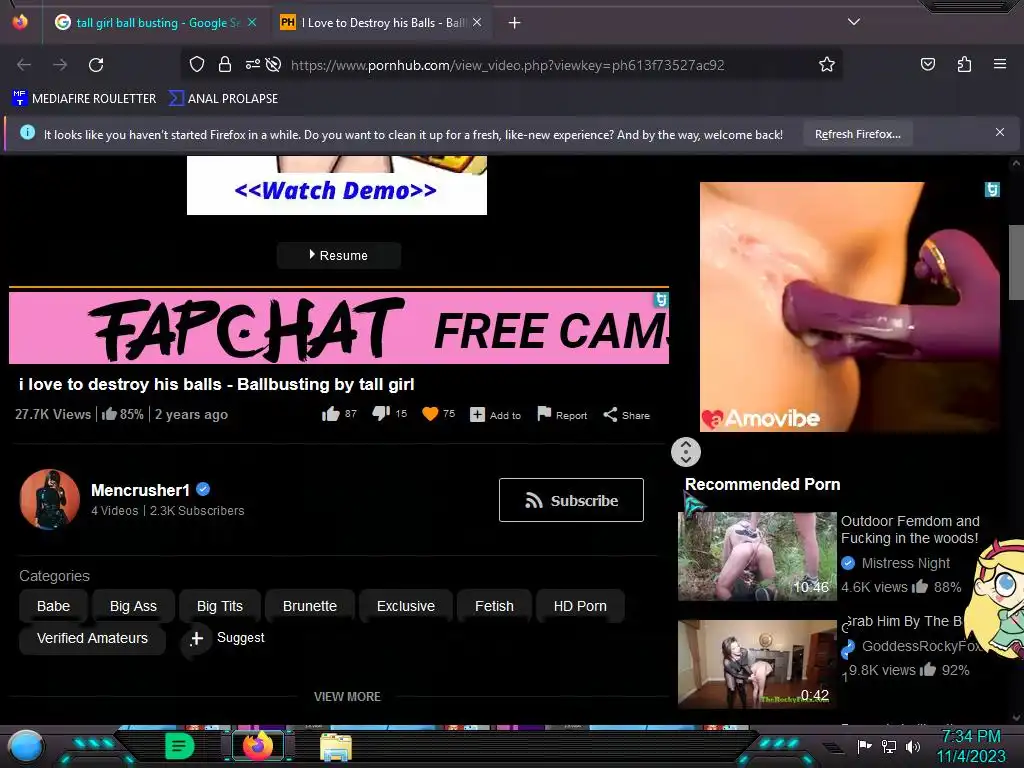This screenshot has width=1024, height=768.
Task: Click the Resume button
Action: pos(338,255)
